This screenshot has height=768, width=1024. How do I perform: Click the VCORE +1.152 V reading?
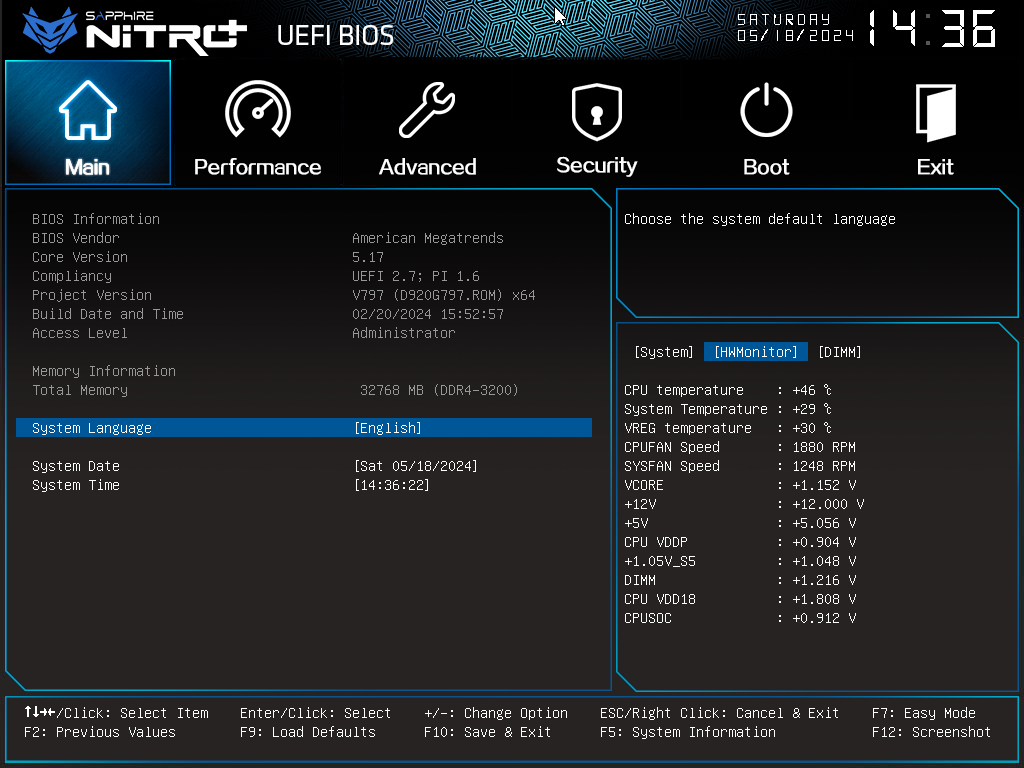(739, 485)
